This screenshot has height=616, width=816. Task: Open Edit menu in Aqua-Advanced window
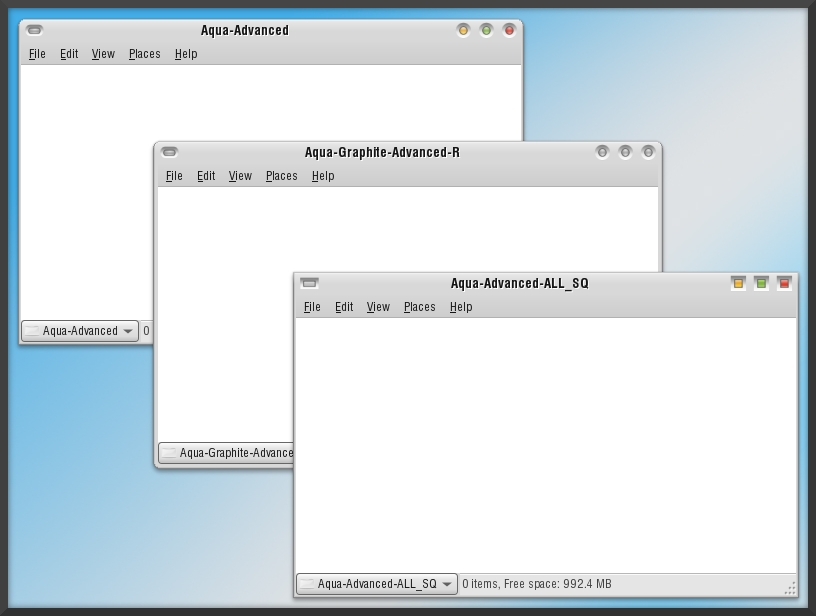coord(69,54)
